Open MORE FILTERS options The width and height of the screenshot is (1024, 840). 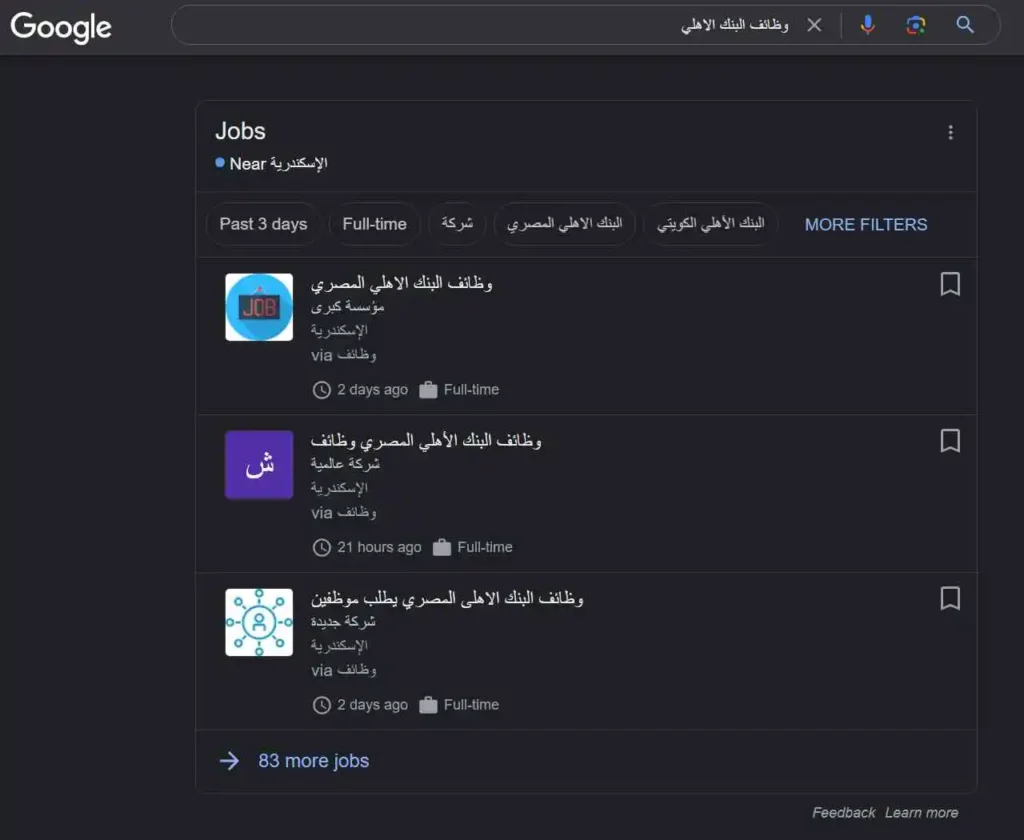(x=865, y=224)
